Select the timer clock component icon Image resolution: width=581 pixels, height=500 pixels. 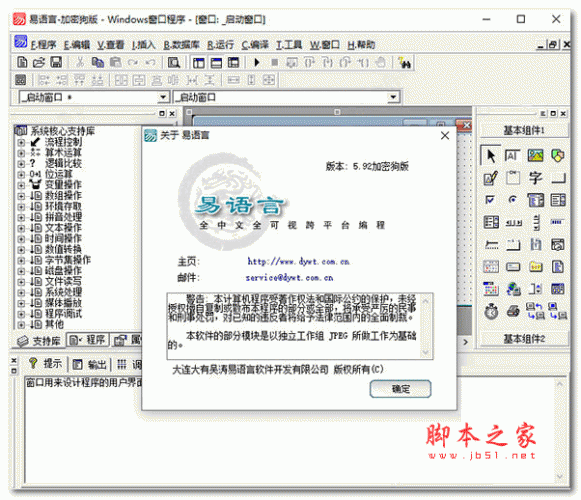[491, 311]
